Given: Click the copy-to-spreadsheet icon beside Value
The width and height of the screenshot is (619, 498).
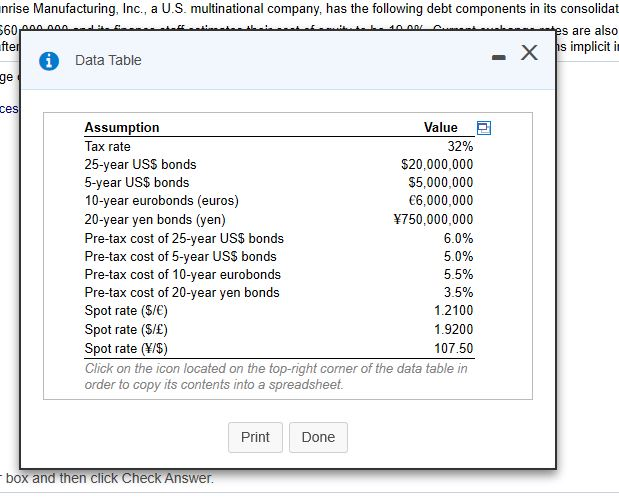Looking at the screenshot, I should coord(484,128).
